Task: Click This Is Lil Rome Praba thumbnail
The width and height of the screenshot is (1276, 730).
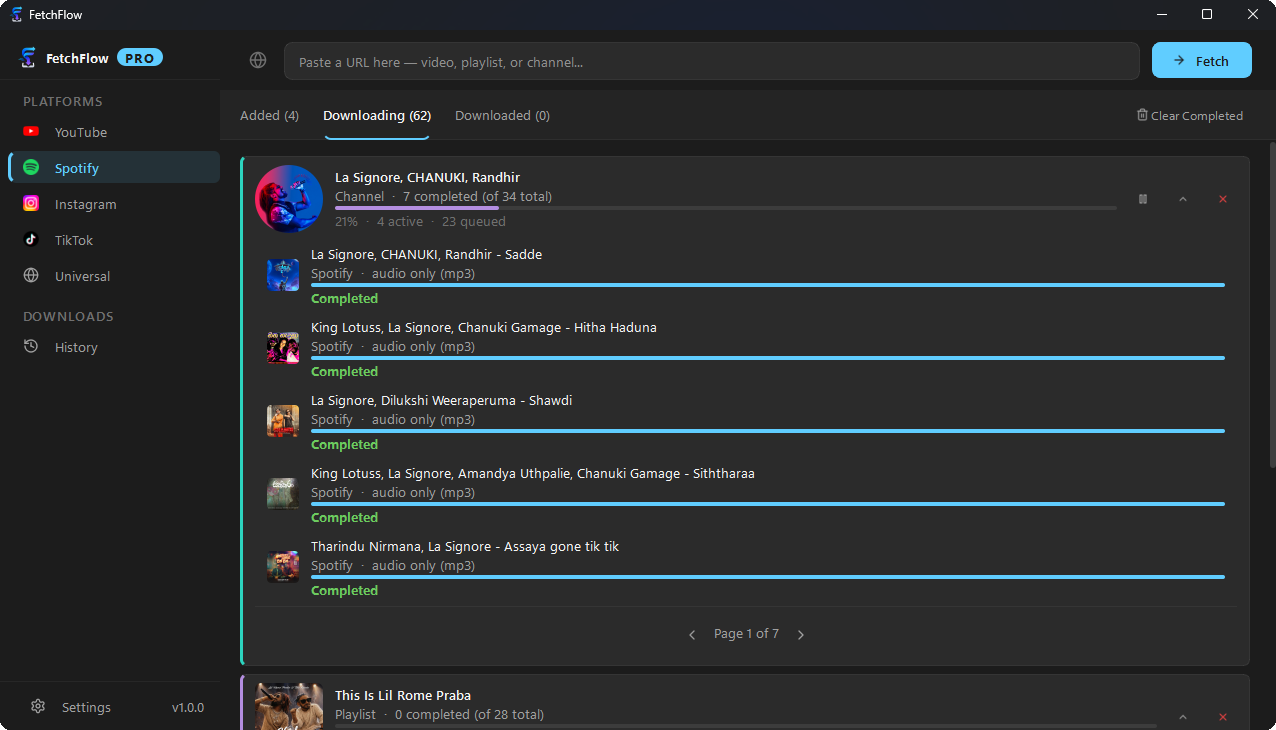Action: [x=289, y=706]
